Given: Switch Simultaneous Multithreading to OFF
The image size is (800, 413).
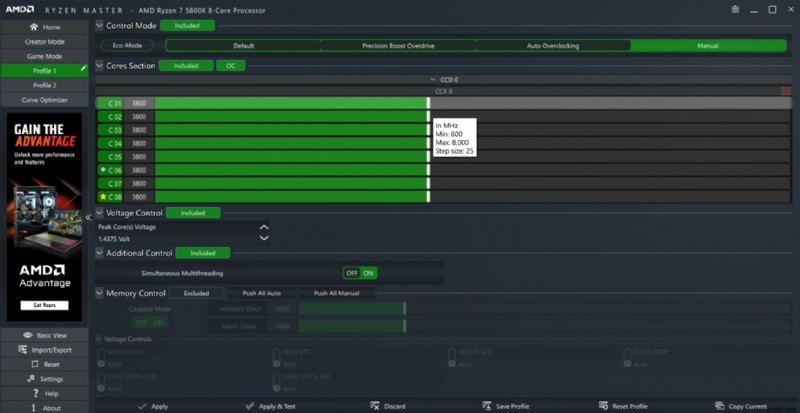Looking at the screenshot, I should (x=352, y=273).
